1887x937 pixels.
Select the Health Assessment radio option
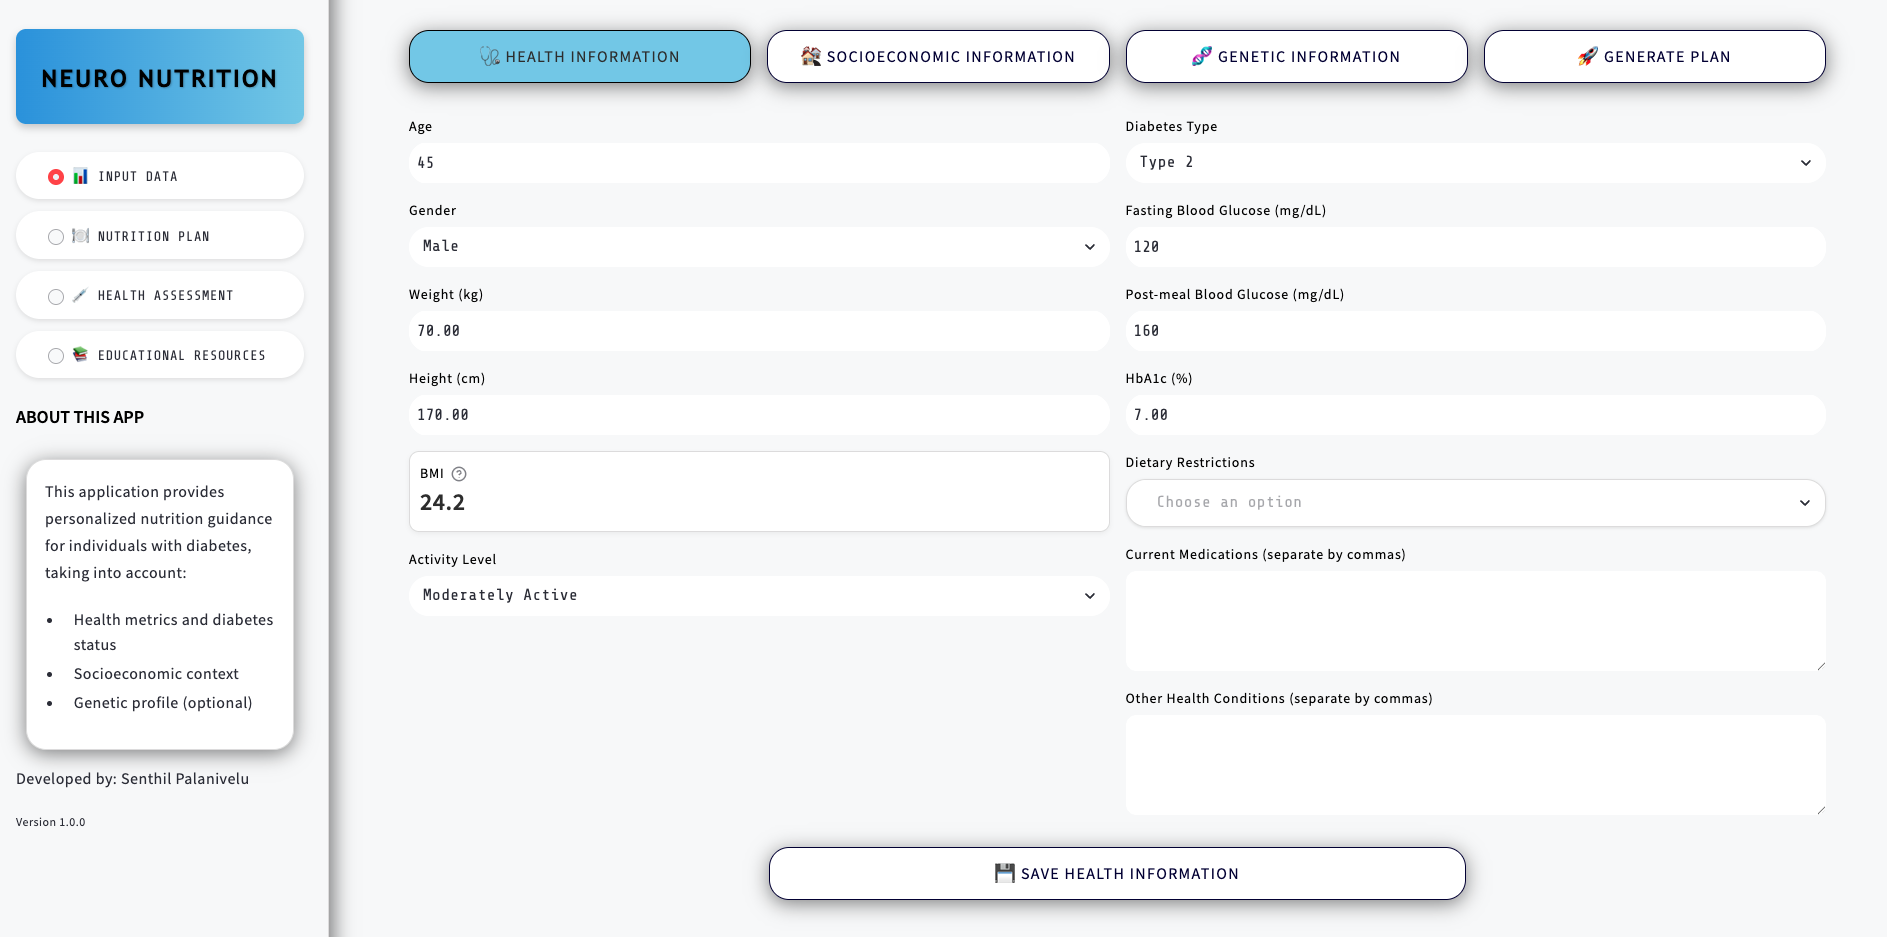(x=56, y=297)
